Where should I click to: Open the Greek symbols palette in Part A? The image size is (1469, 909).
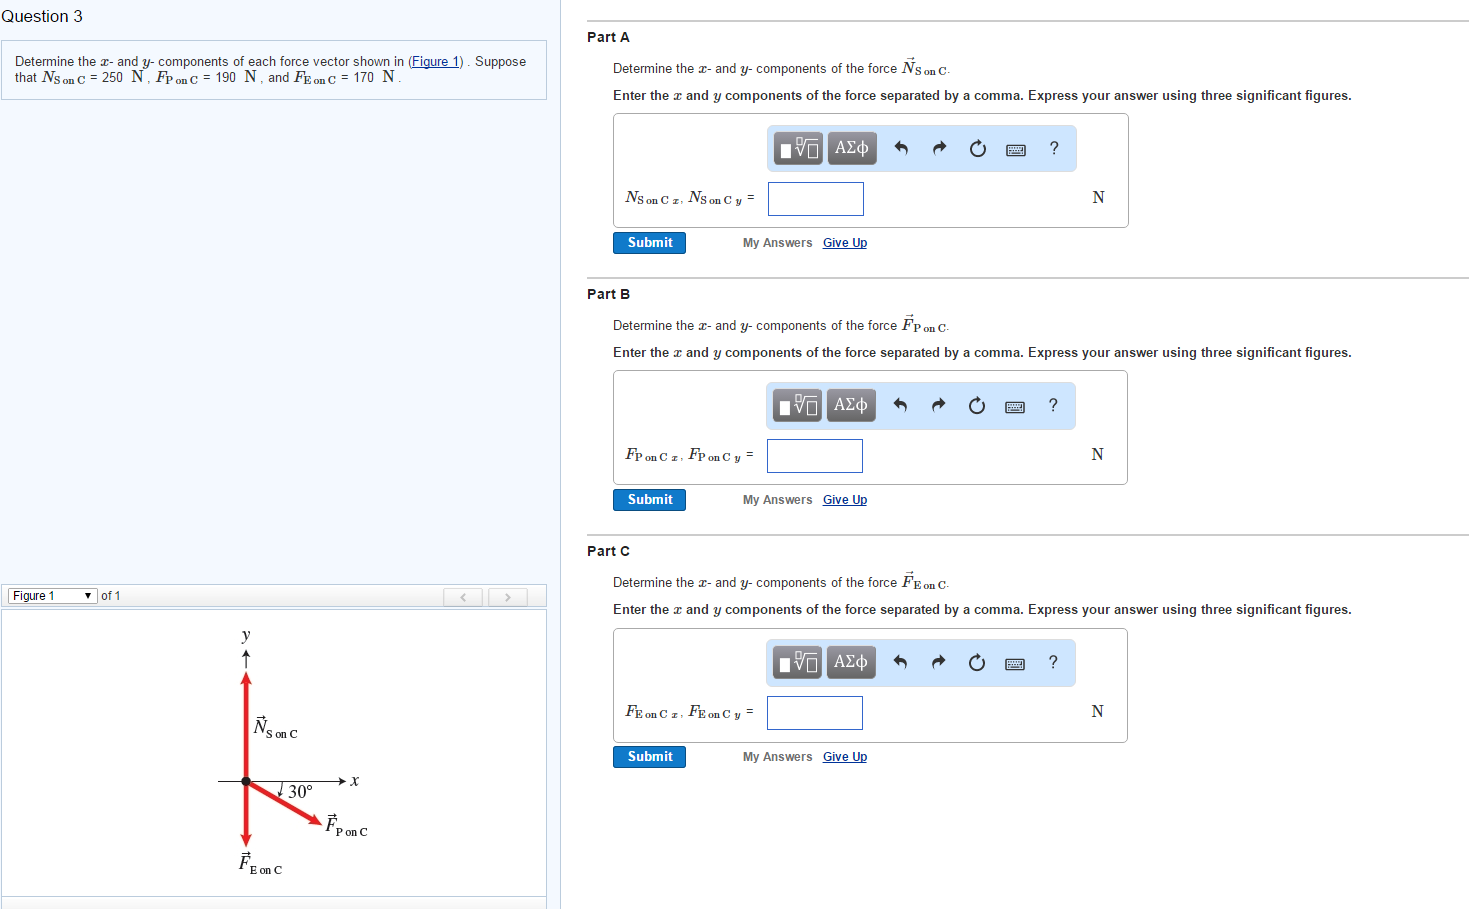click(851, 148)
